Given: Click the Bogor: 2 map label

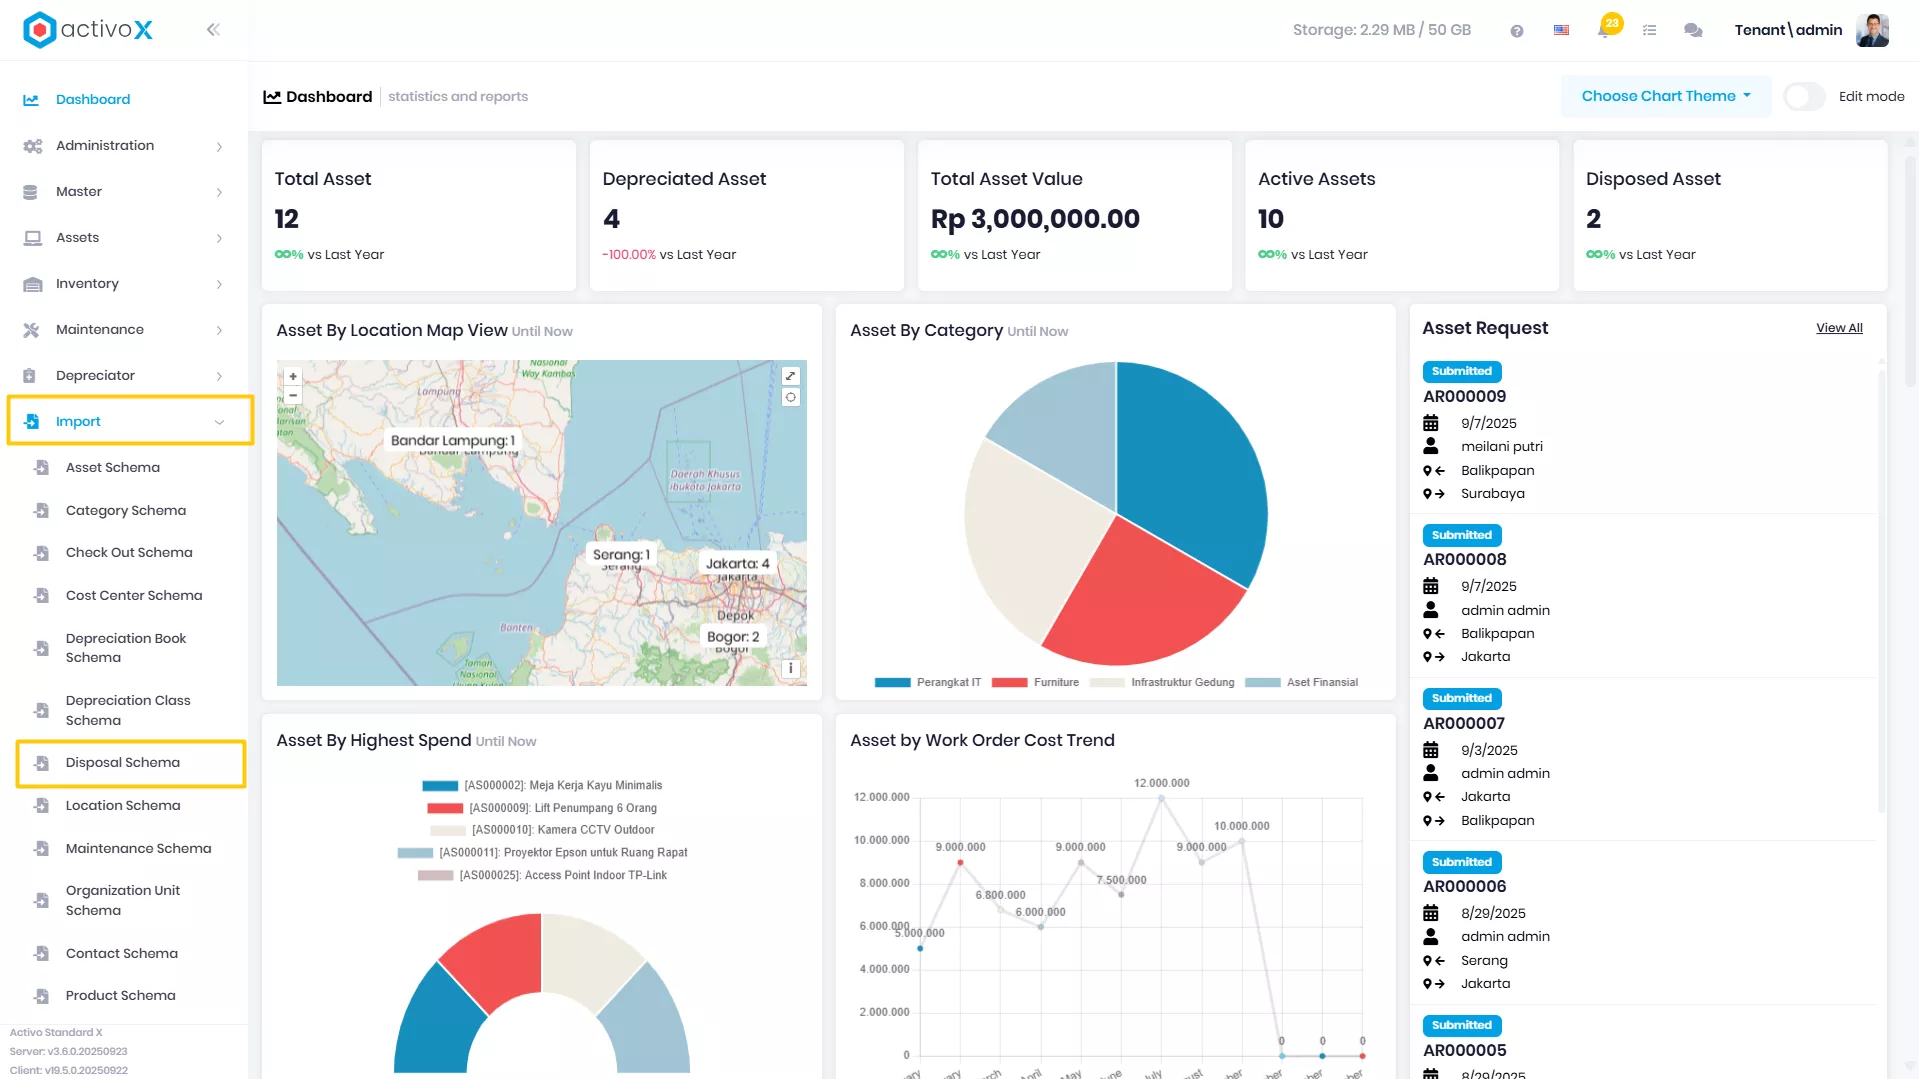Looking at the screenshot, I should tap(732, 637).
